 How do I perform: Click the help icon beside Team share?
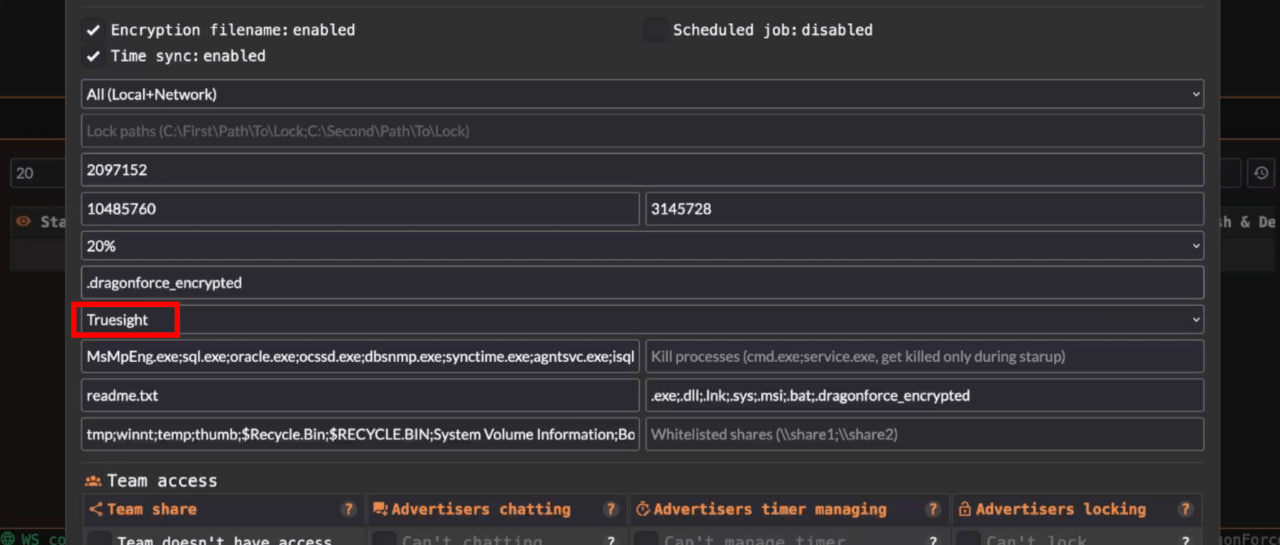pyautogui.click(x=348, y=509)
